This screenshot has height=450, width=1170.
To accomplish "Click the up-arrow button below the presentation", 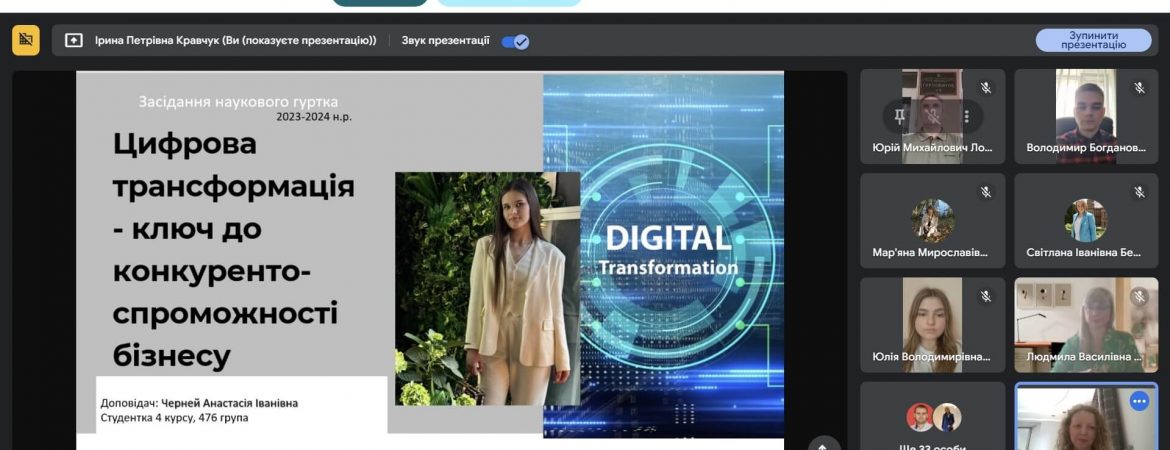I will coord(823,444).
